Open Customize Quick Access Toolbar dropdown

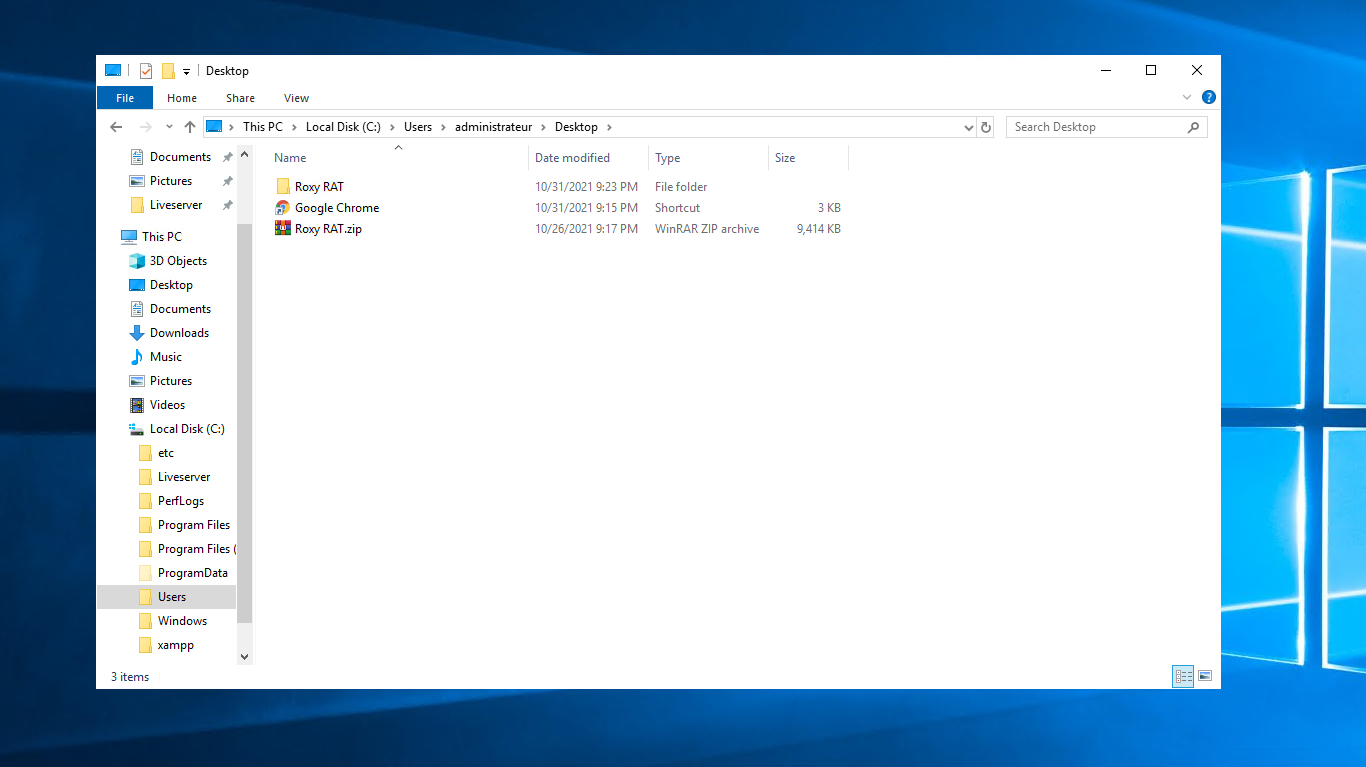(186, 72)
